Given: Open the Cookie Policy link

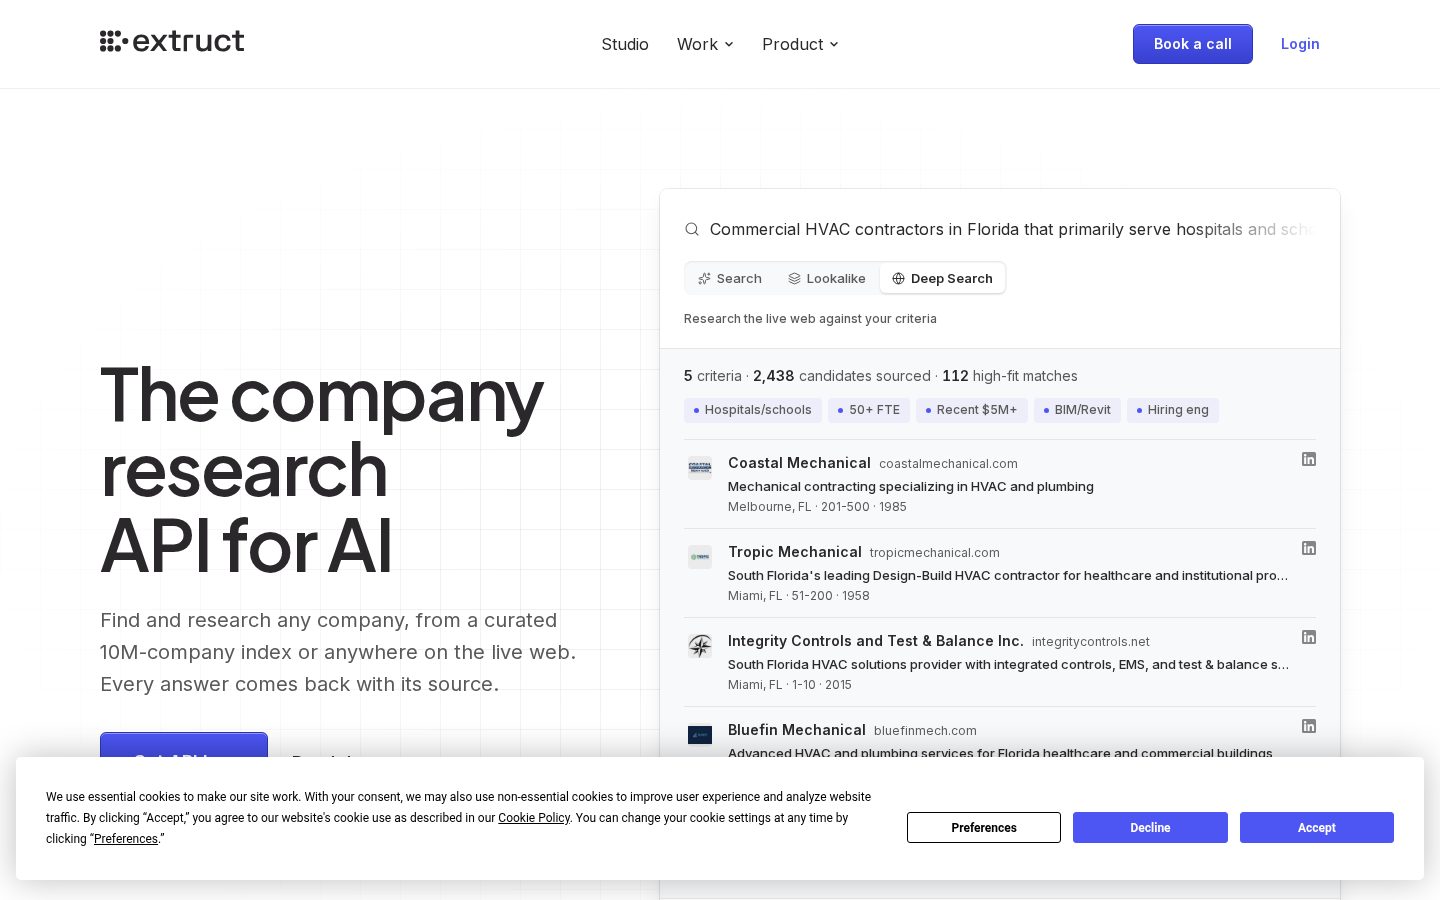Looking at the screenshot, I should point(534,818).
